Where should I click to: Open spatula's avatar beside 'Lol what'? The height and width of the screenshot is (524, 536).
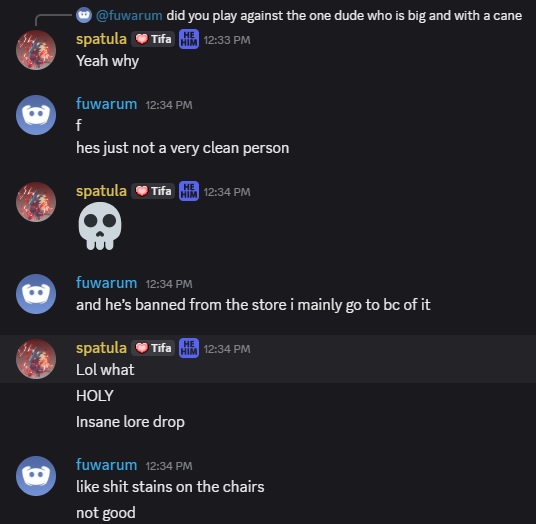36,359
